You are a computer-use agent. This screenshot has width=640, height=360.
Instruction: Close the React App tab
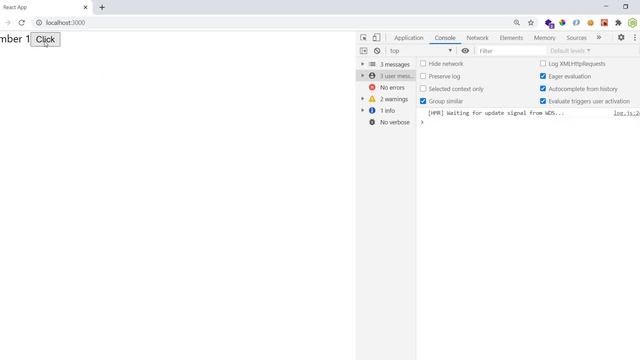(x=85, y=7)
